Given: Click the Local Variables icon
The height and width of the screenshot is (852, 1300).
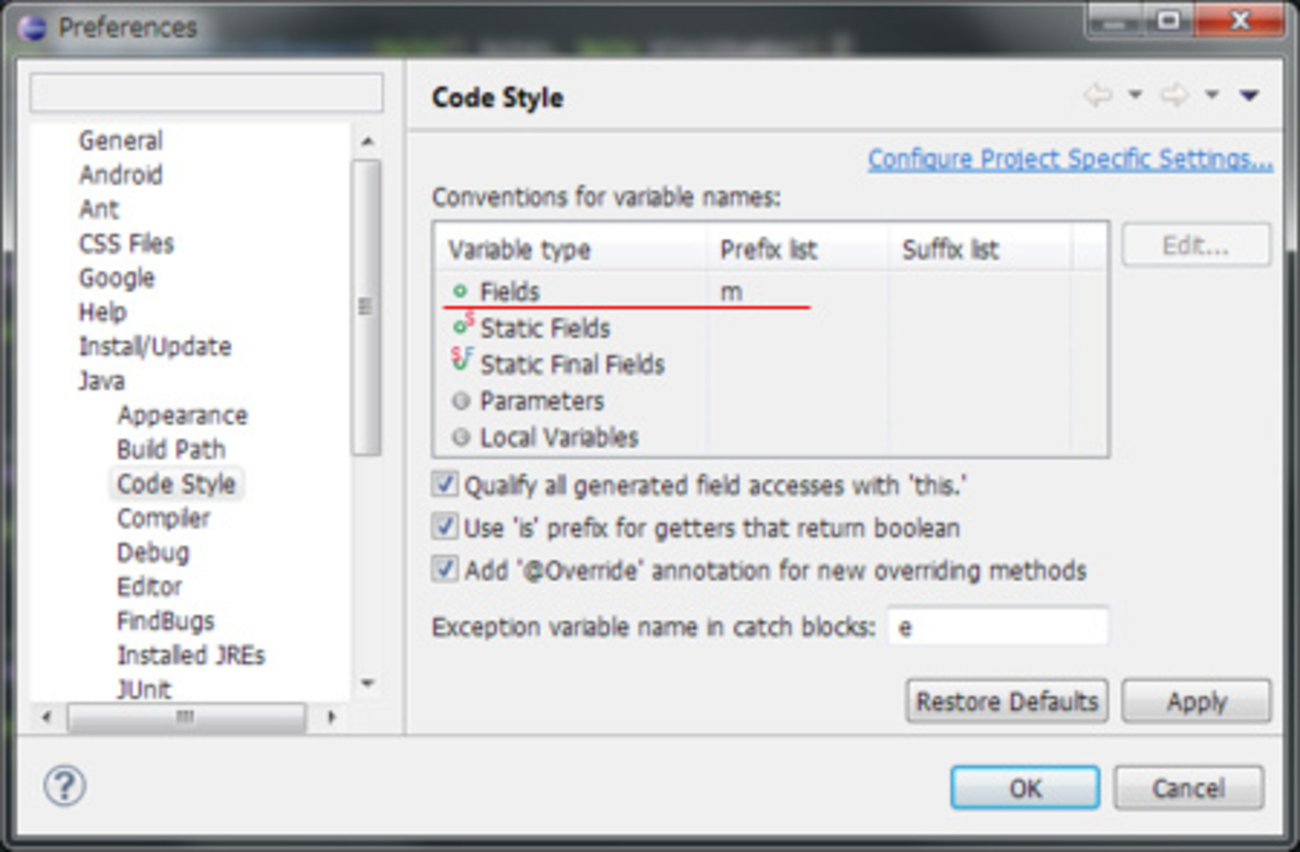Looking at the screenshot, I should click(x=460, y=437).
